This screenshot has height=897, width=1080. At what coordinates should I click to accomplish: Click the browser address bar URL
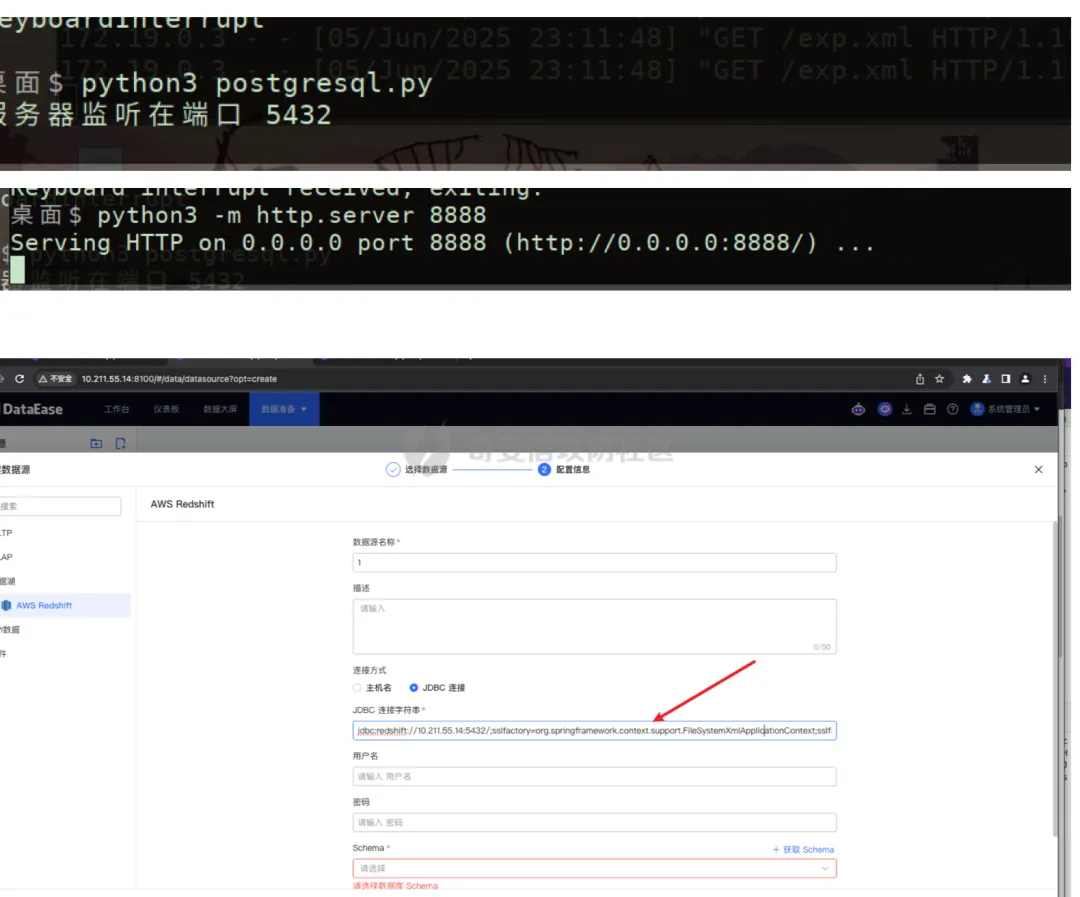pyautogui.click(x=179, y=379)
